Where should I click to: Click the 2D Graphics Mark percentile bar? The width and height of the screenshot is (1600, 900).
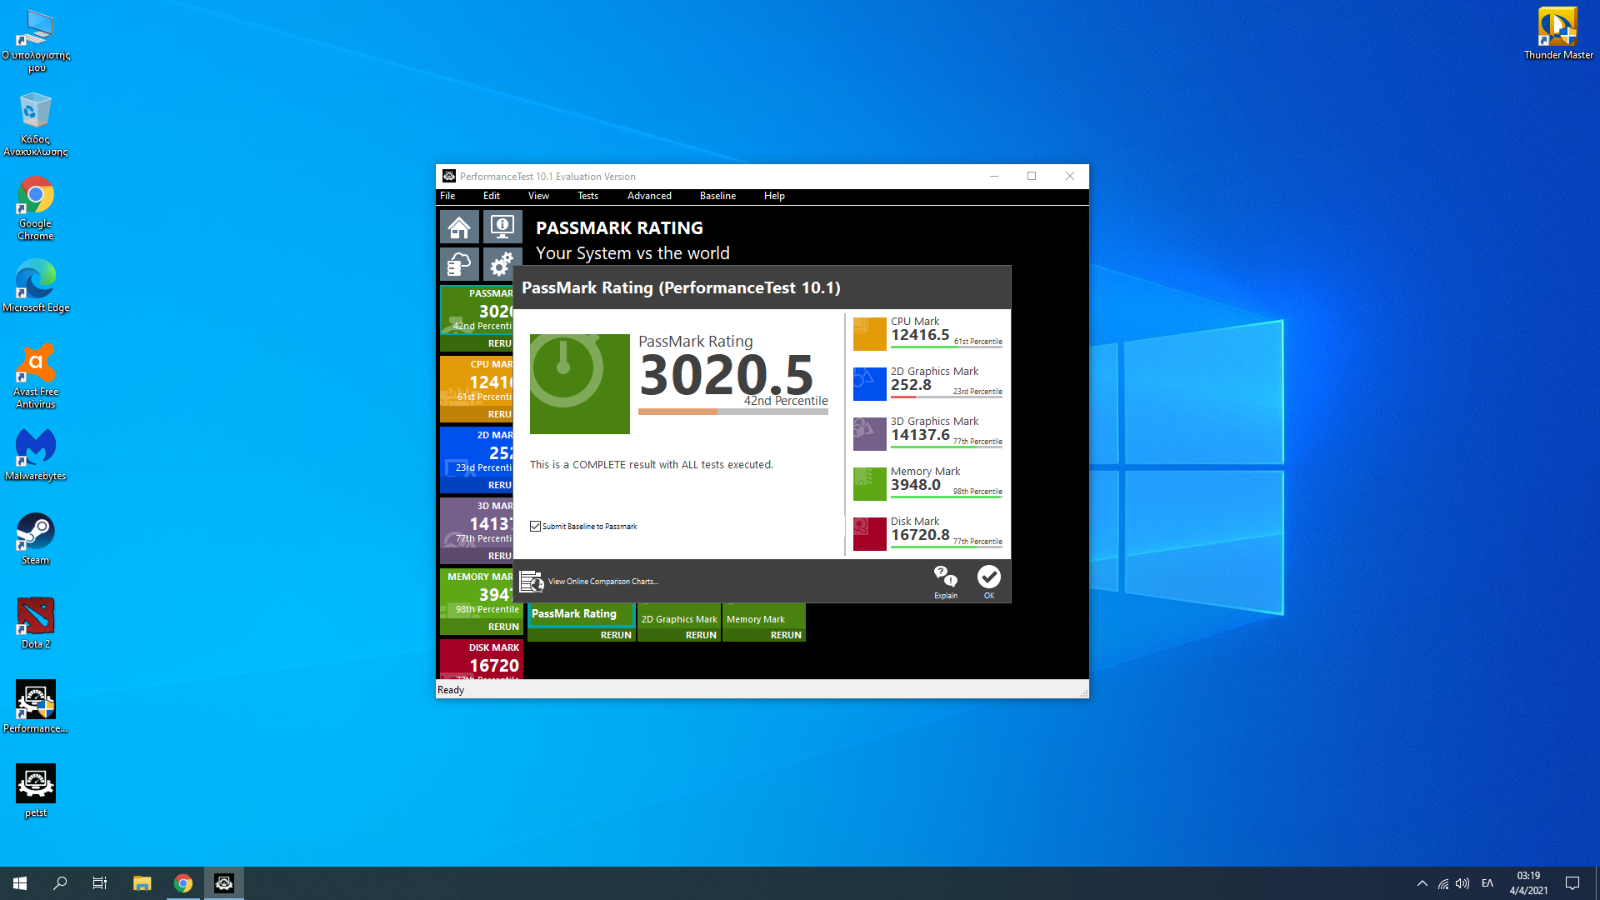(947, 398)
